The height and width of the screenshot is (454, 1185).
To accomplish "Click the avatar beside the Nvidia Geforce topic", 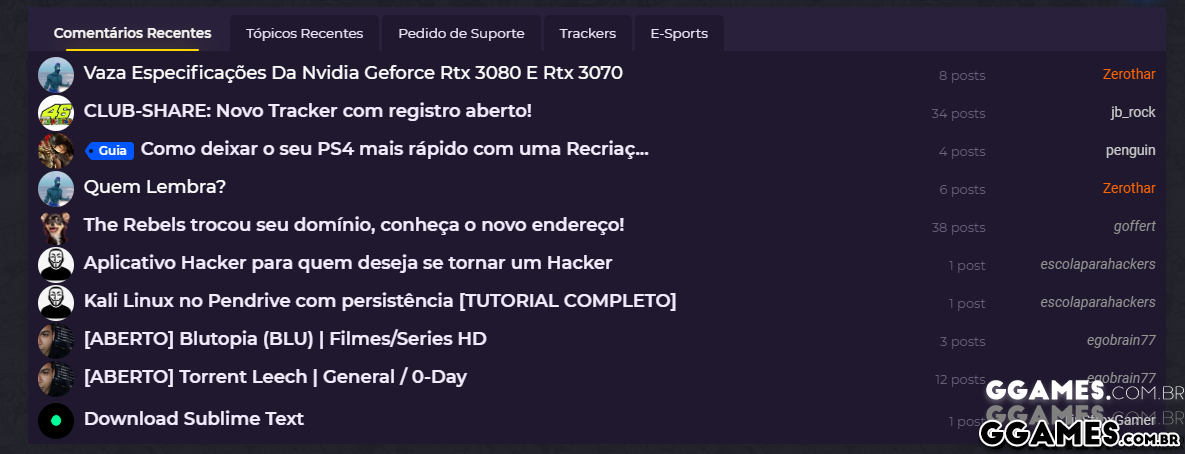I will (56, 74).
